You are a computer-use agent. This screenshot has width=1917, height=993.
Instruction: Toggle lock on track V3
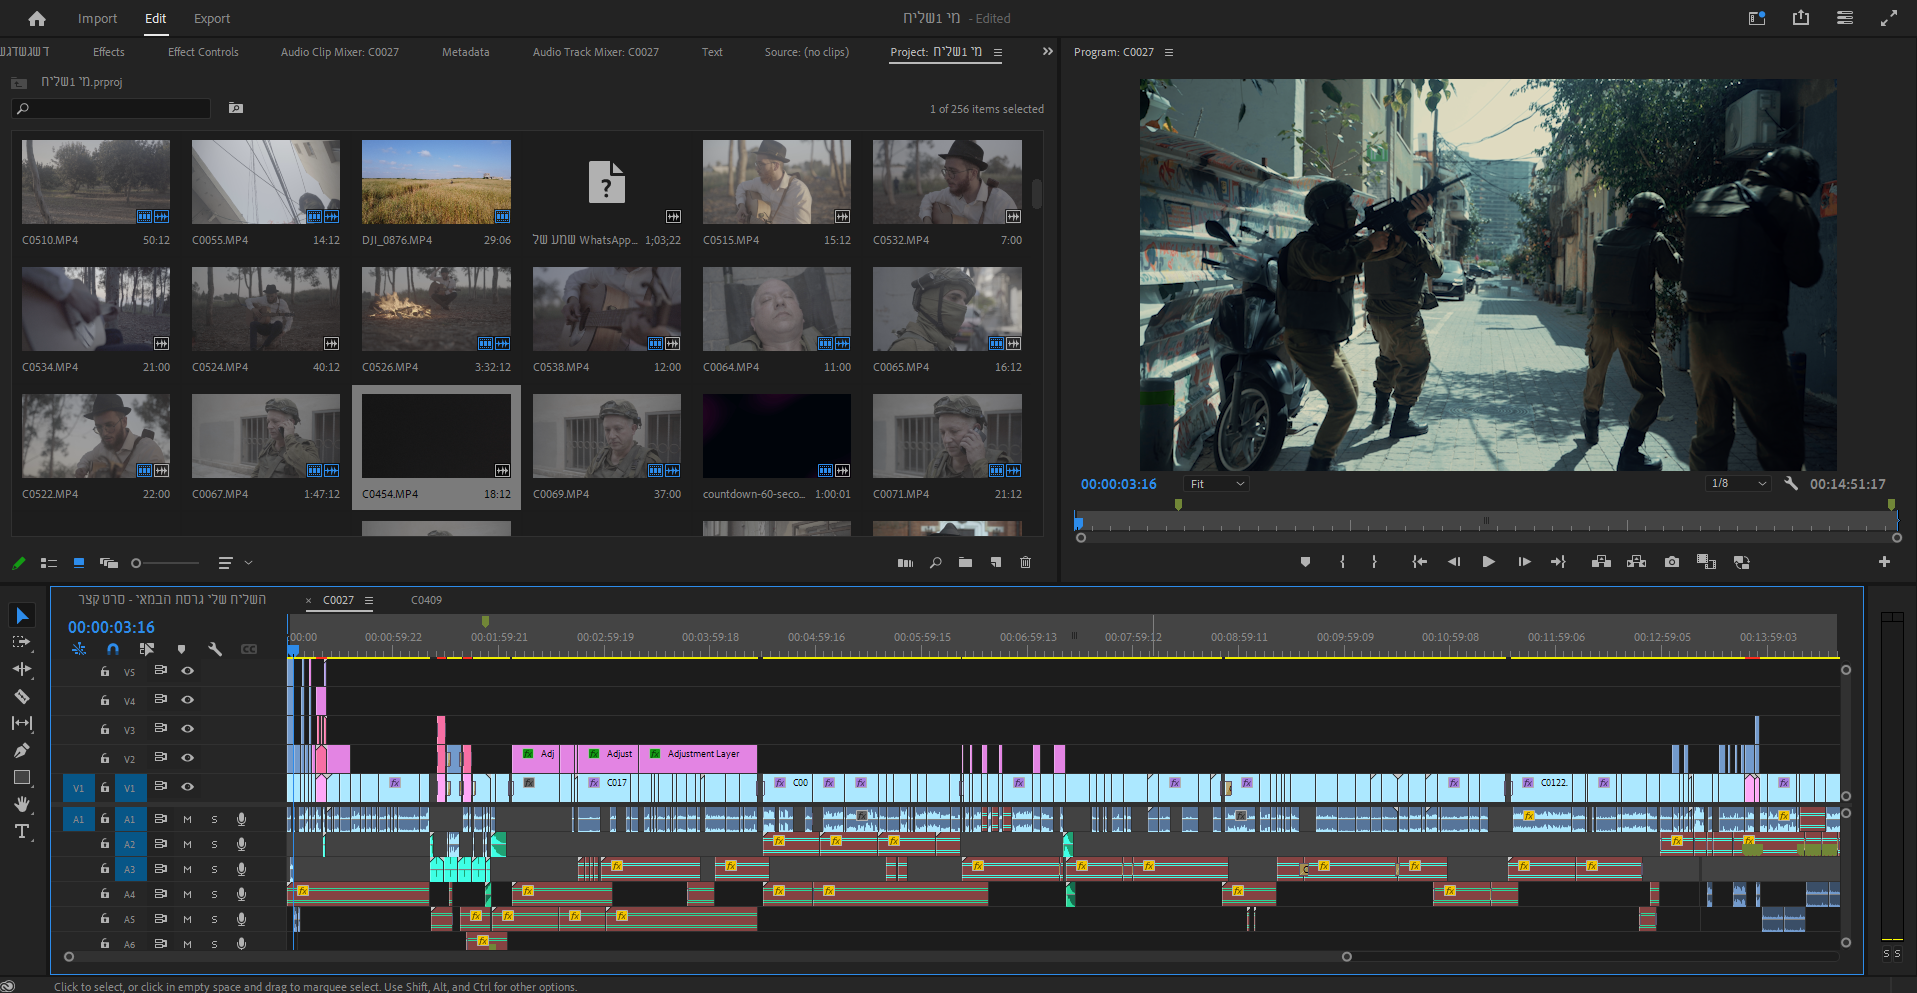[x=105, y=729]
